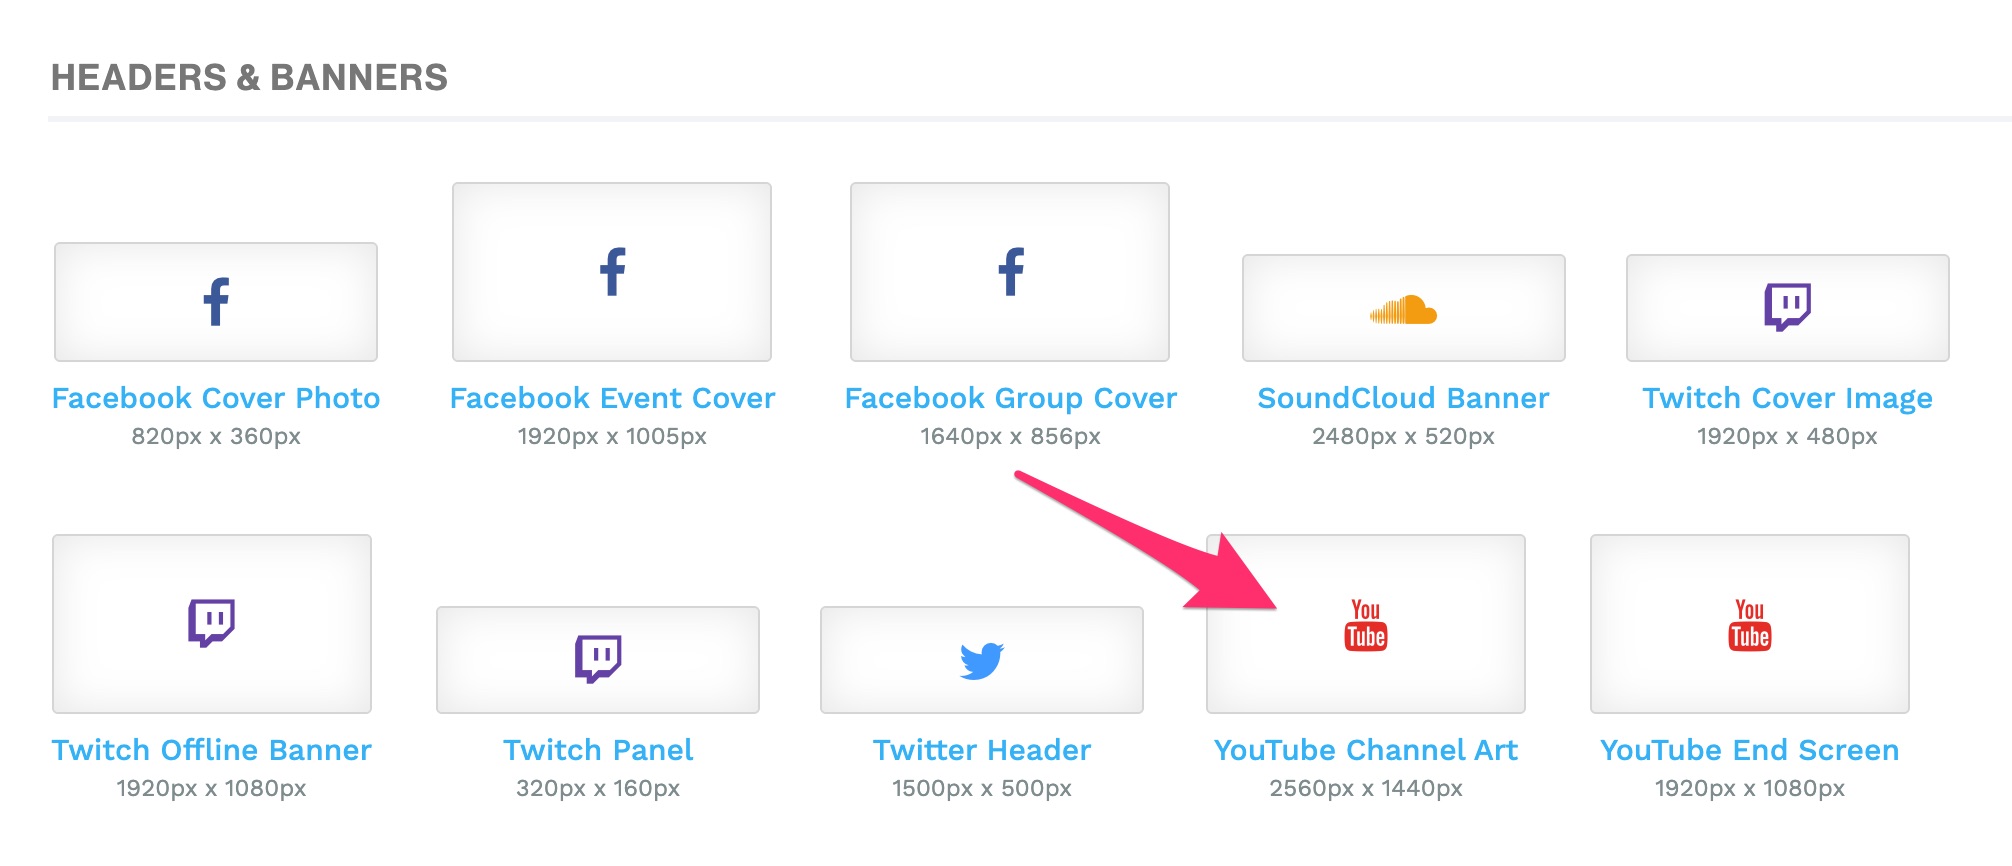This screenshot has height=866, width=2012.
Task: Follow the Twitch Cover Image link
Action: pyautogui.click(x=1787, y=399)
